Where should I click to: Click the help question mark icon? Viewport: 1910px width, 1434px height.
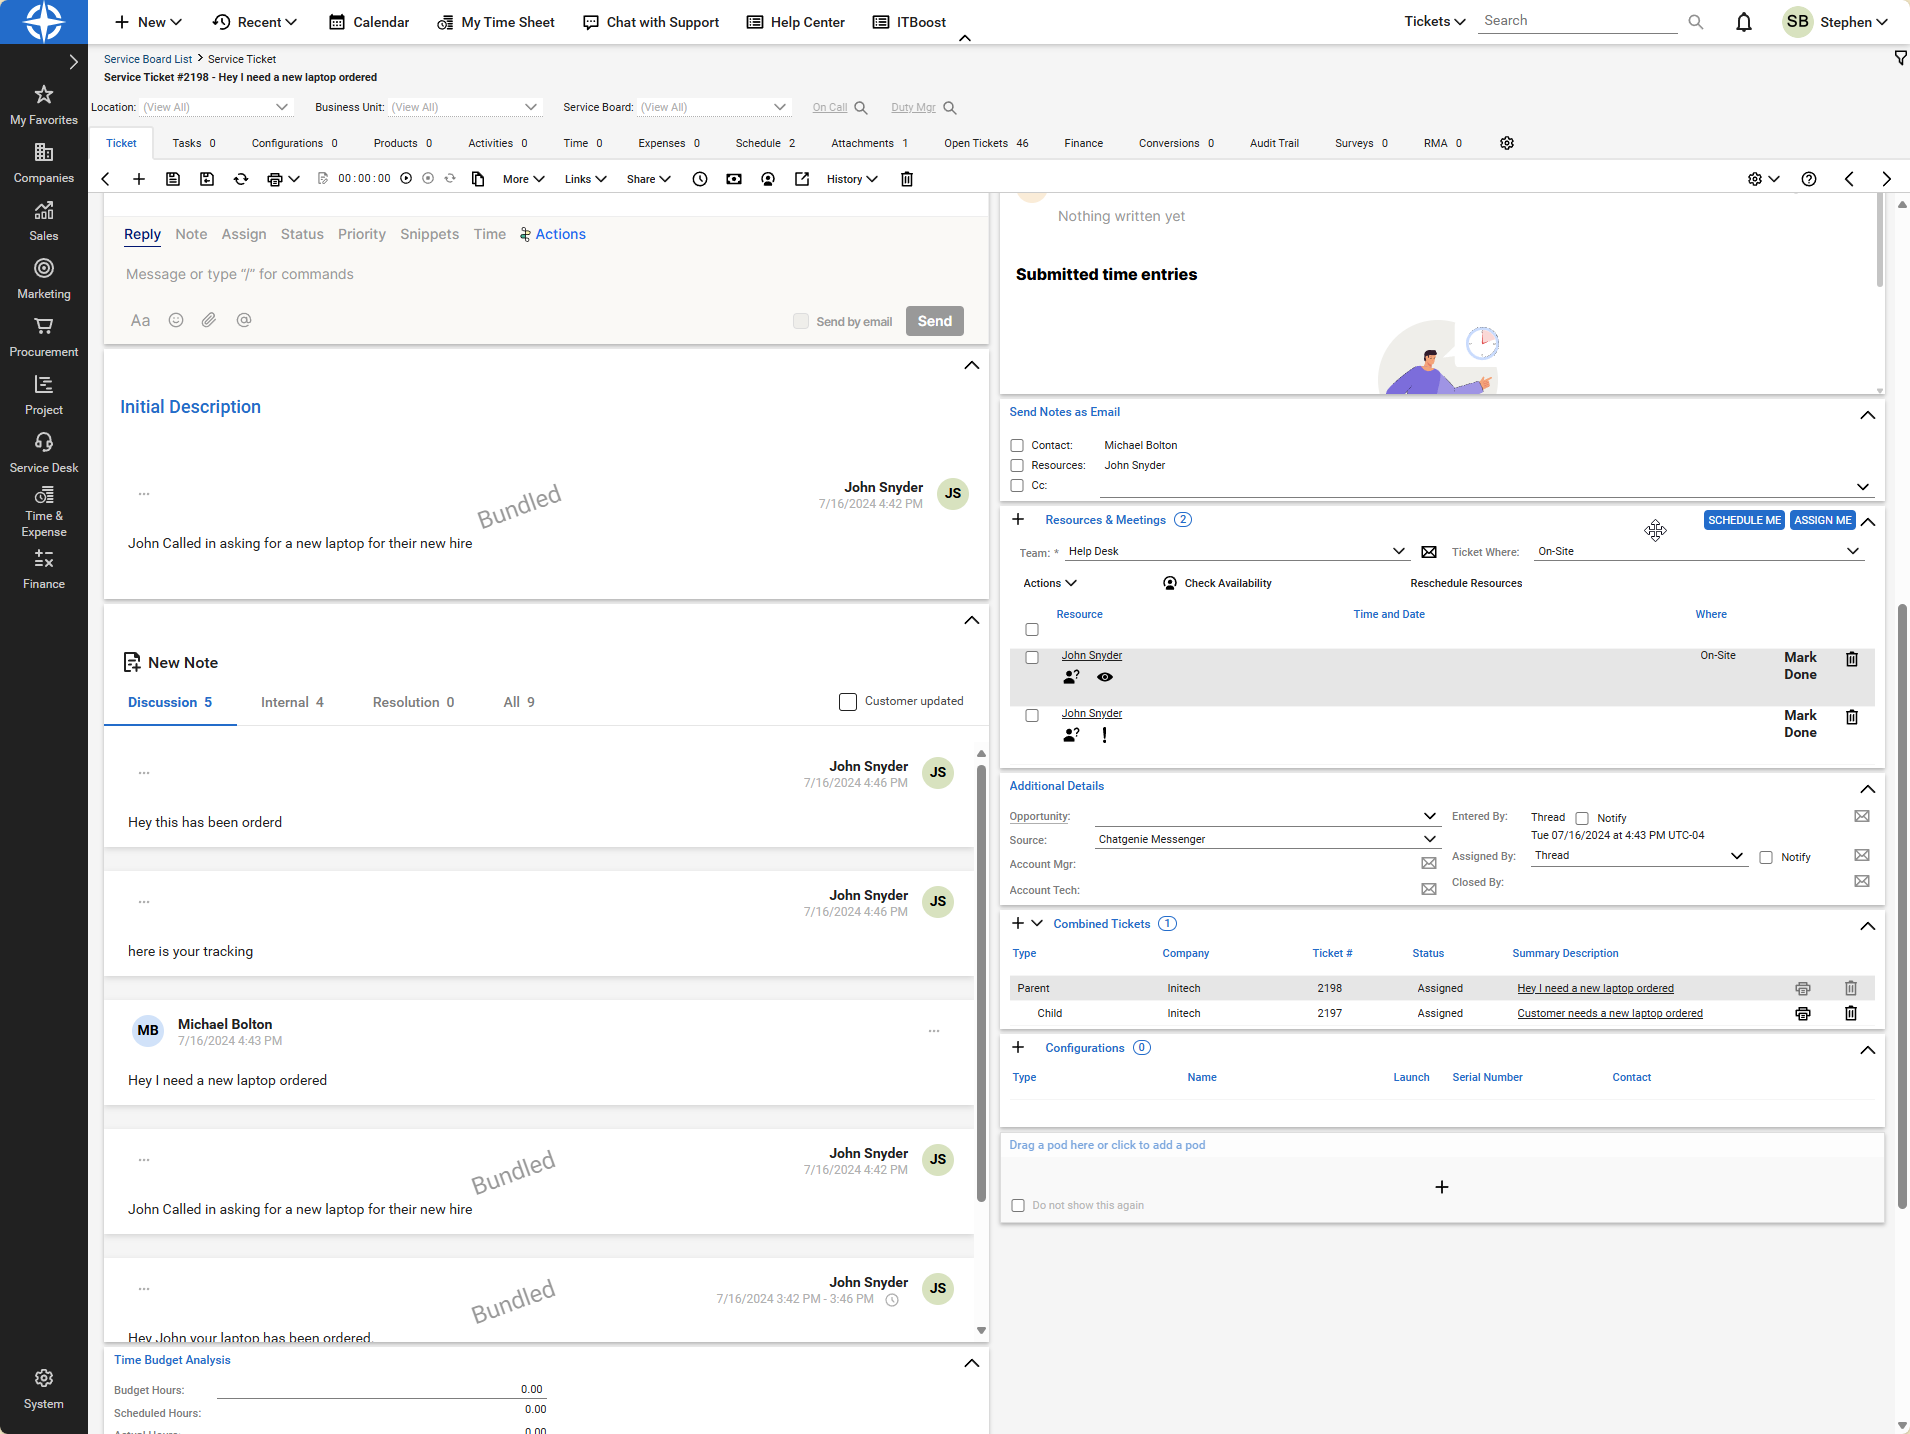click(1809, 179)
